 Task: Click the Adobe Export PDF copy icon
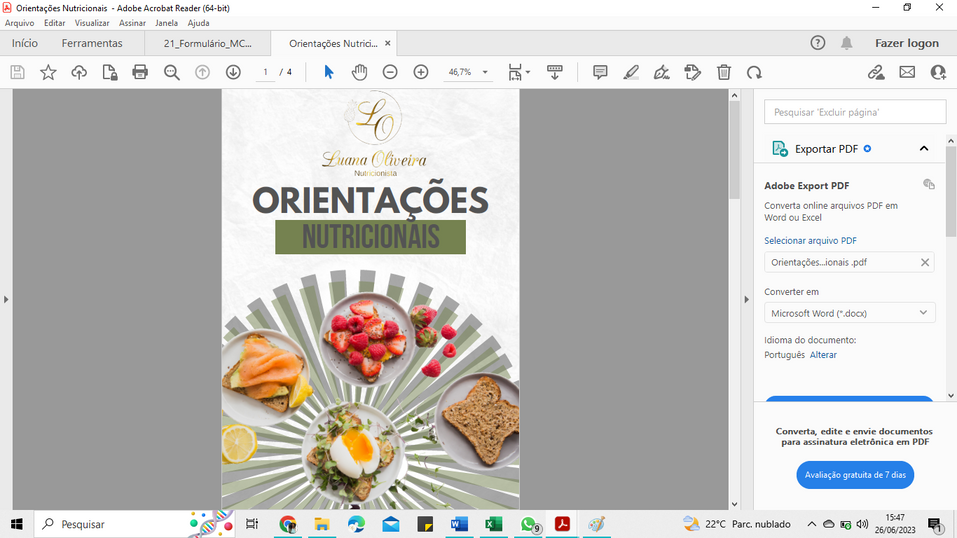pos(929,184)
